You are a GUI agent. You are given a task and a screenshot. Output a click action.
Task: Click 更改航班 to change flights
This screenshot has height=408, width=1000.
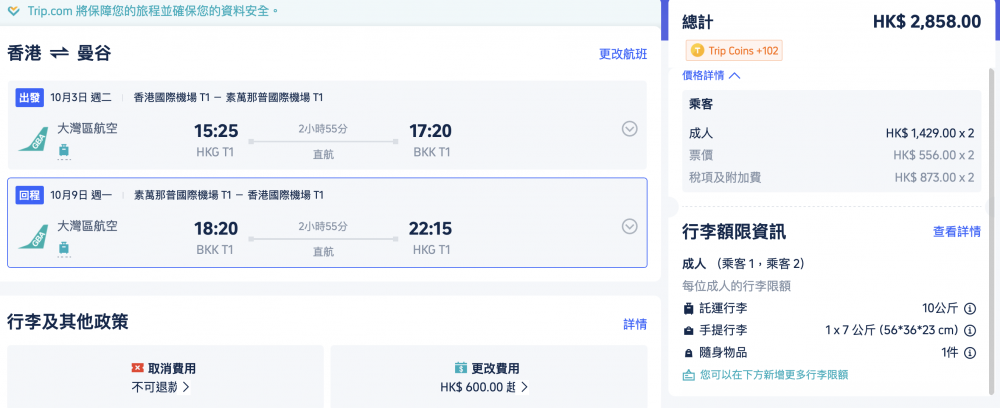[622, 54]
